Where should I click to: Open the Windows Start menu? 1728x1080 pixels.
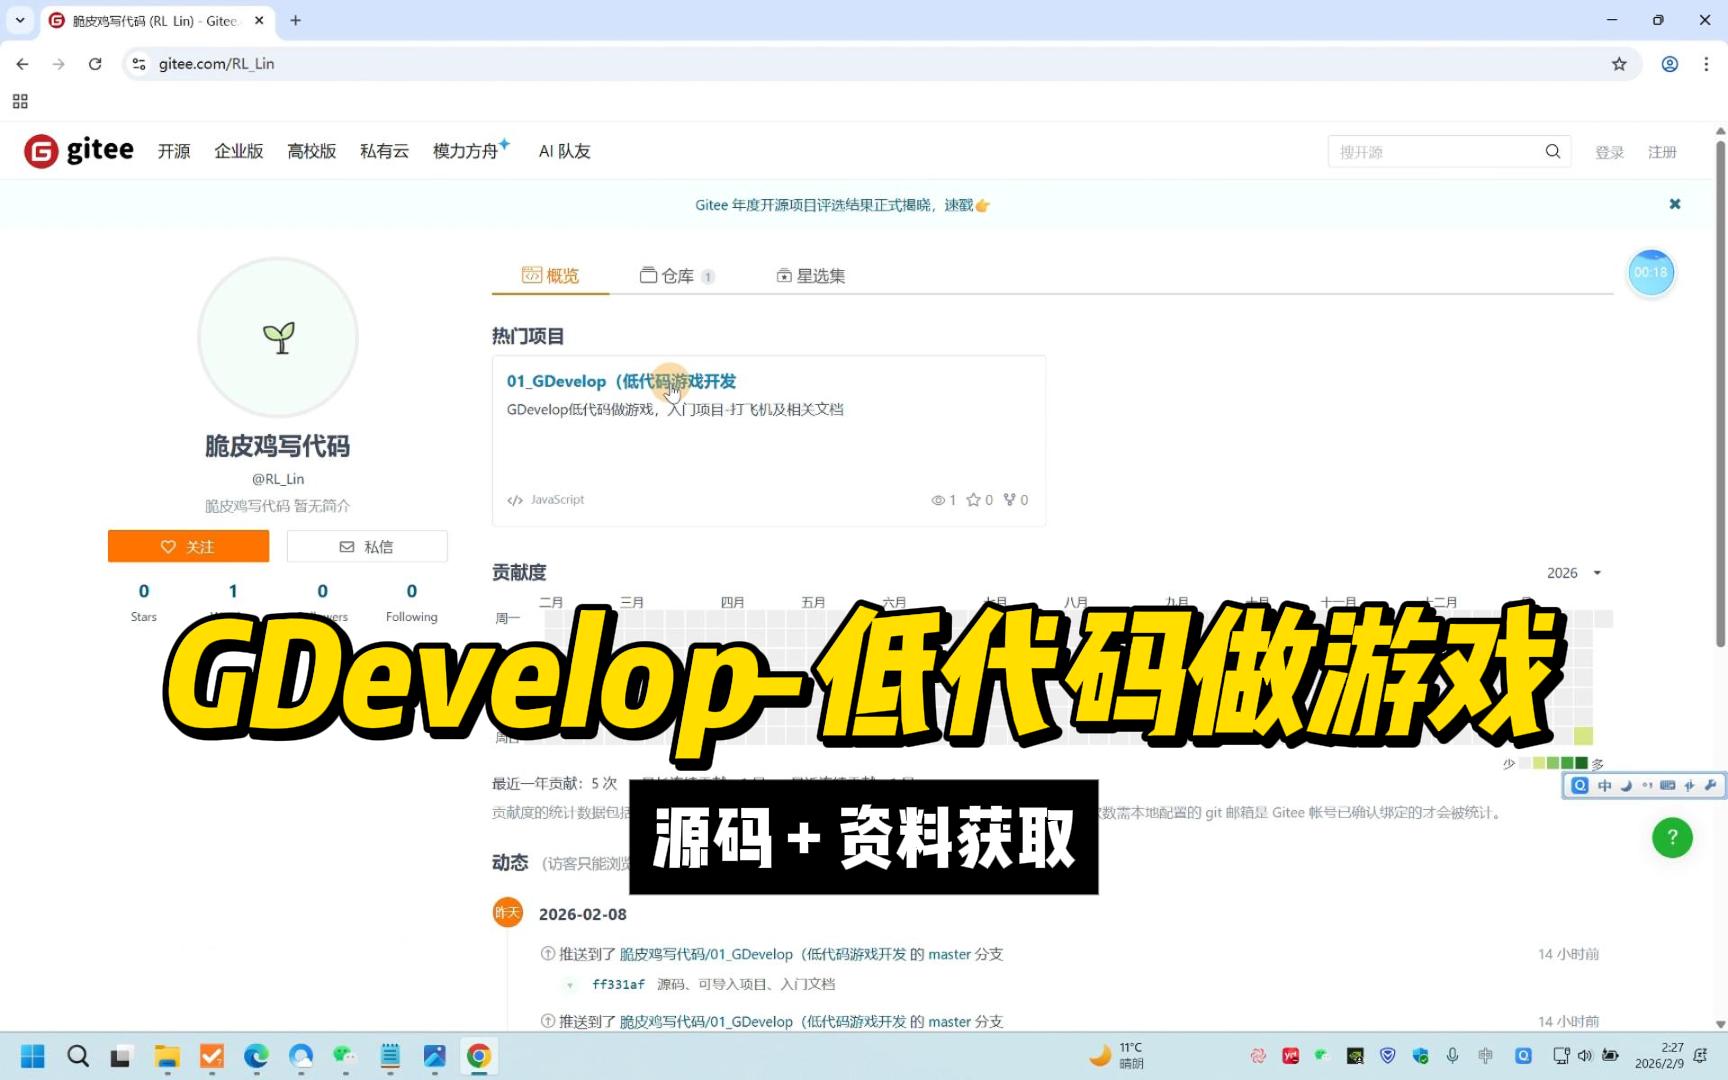click(x=33, y=1056)
